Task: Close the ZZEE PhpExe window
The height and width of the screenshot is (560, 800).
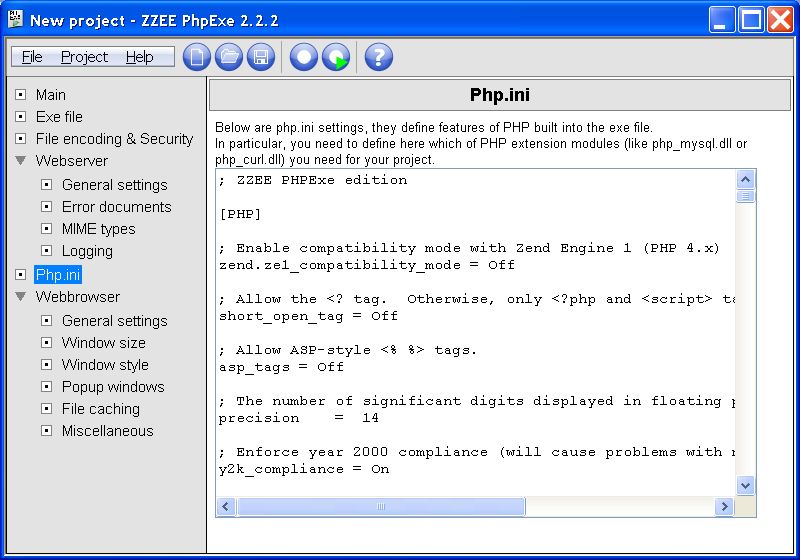Action: [781, 19]
